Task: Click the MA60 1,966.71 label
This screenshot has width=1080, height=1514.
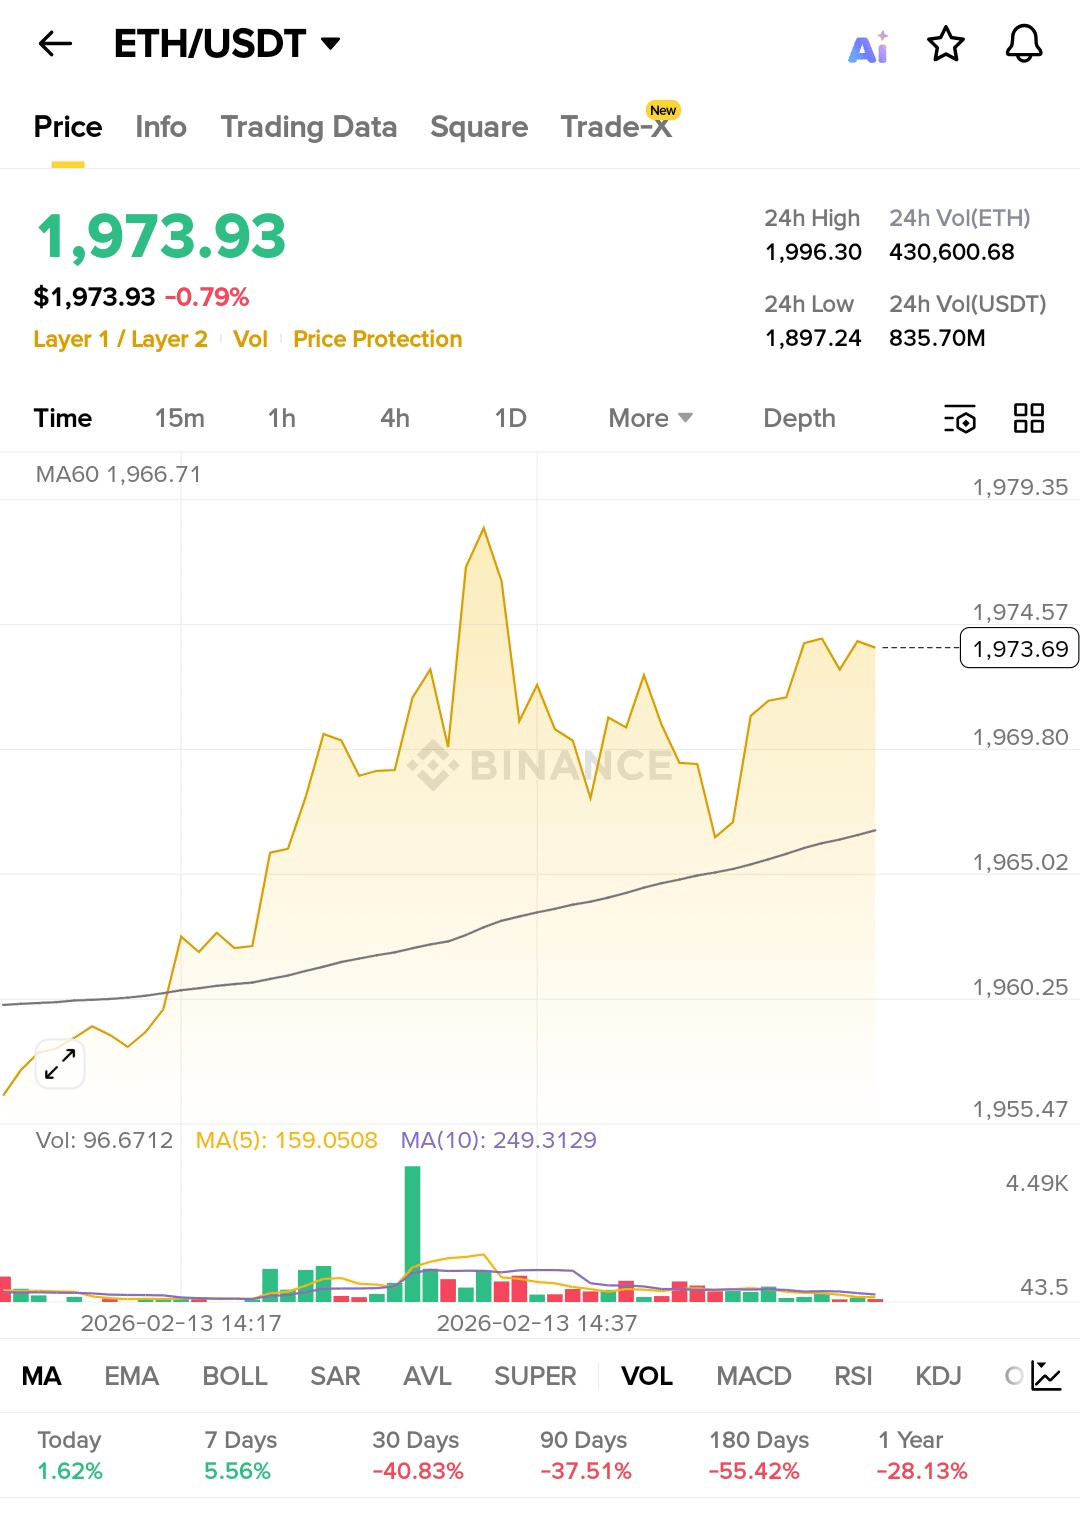Action: (118, 474)
